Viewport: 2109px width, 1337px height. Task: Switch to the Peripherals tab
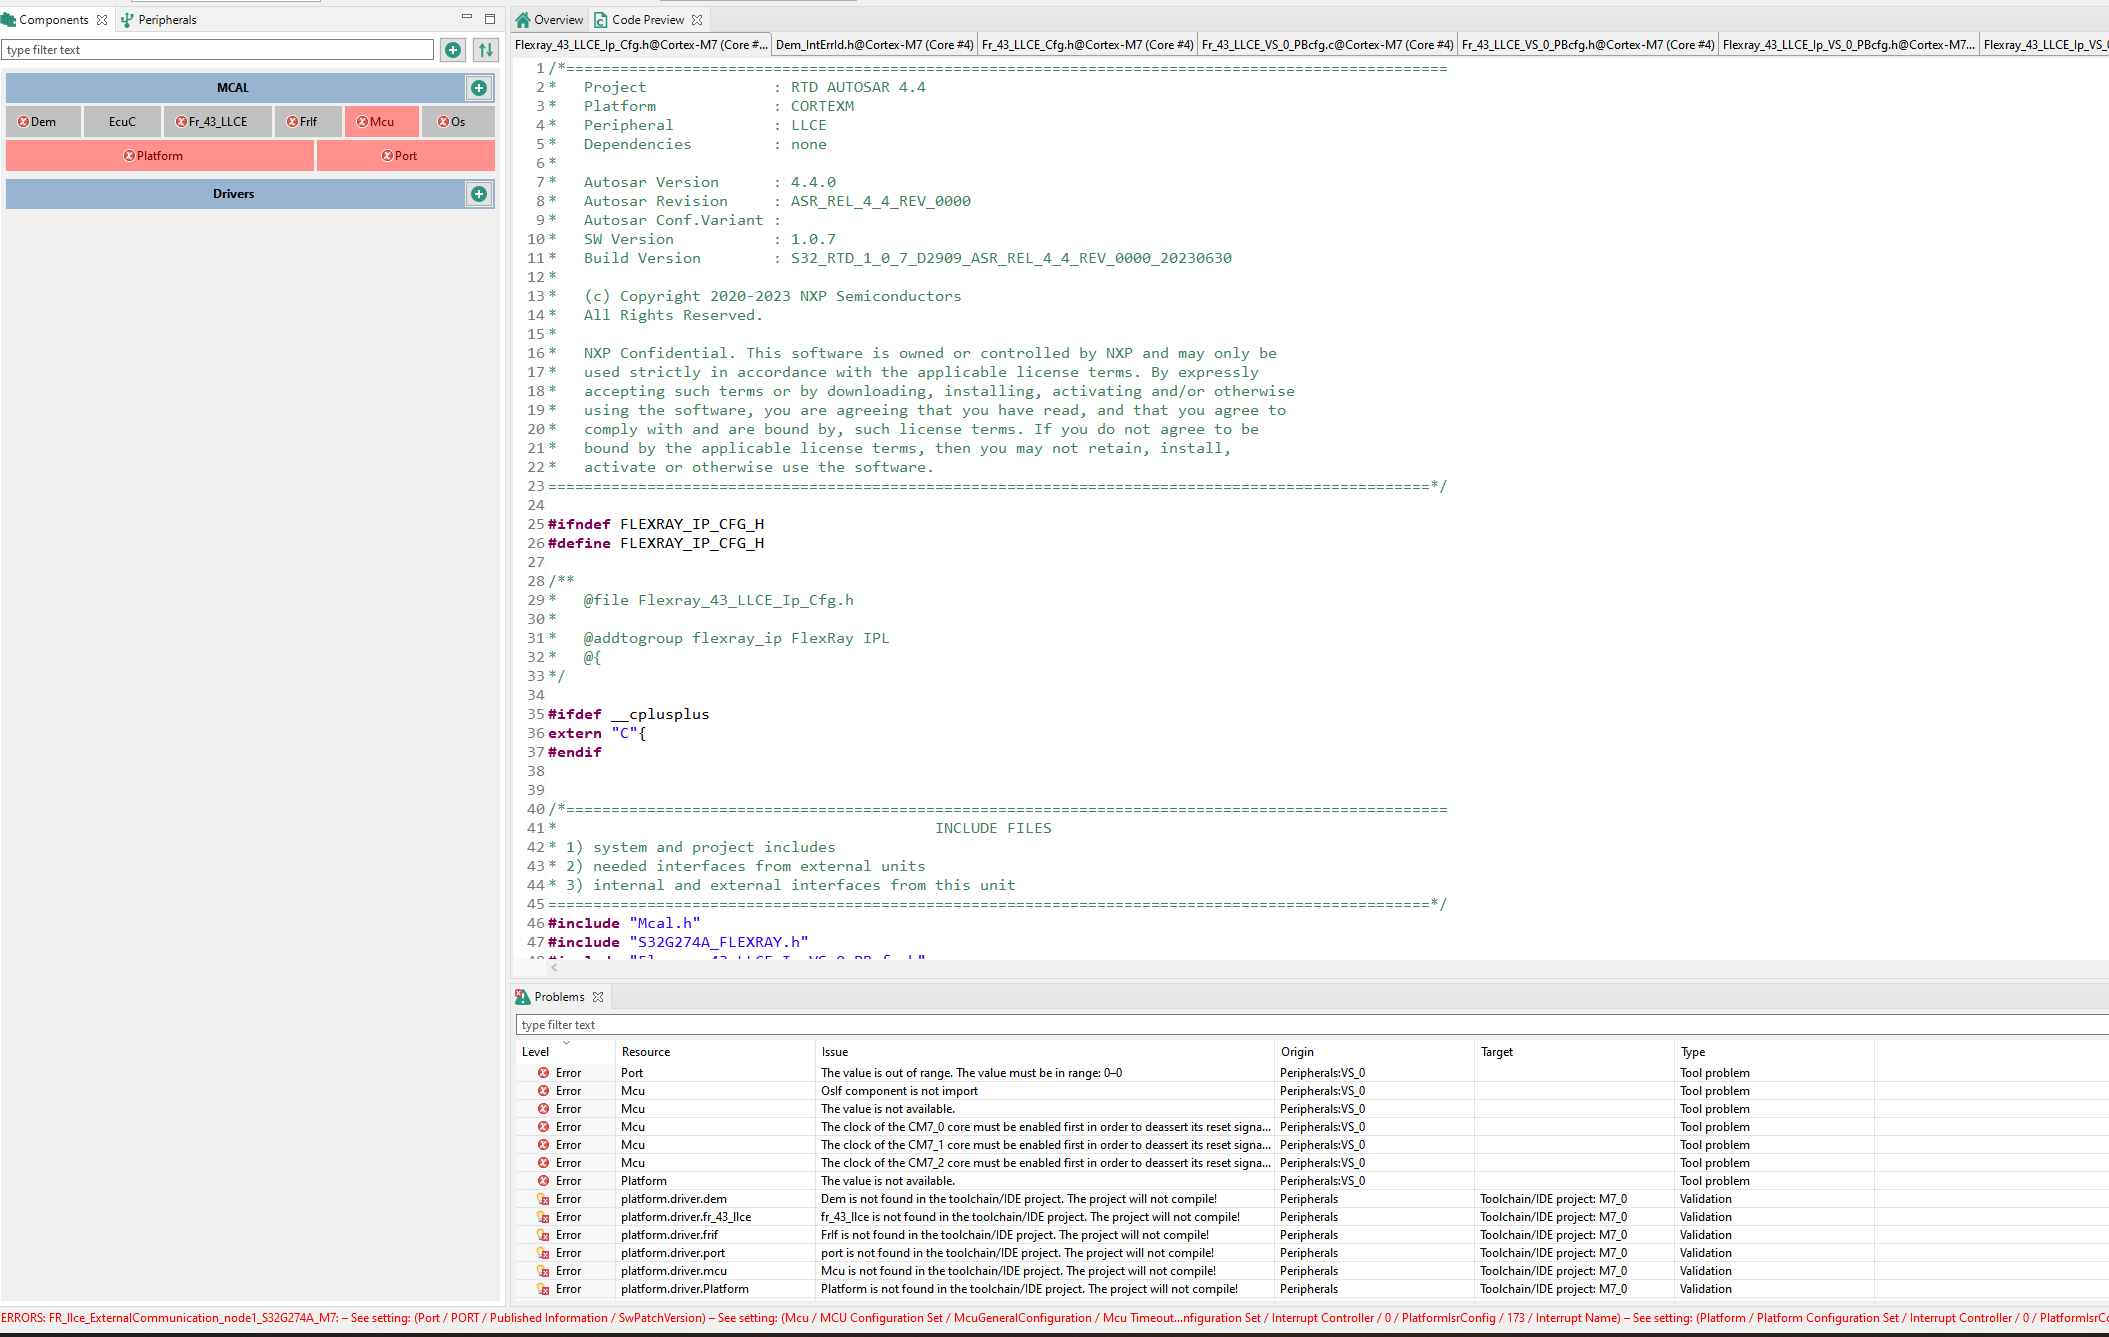[159, 20]
